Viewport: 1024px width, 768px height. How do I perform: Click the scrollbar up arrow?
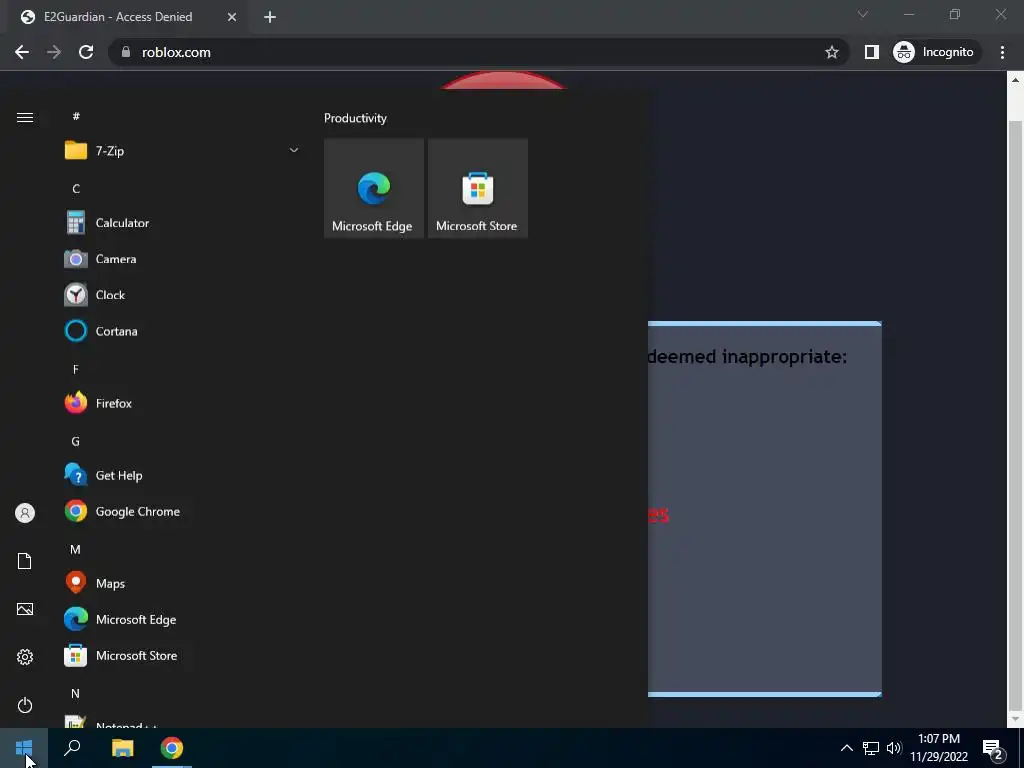pos(1015,80)
